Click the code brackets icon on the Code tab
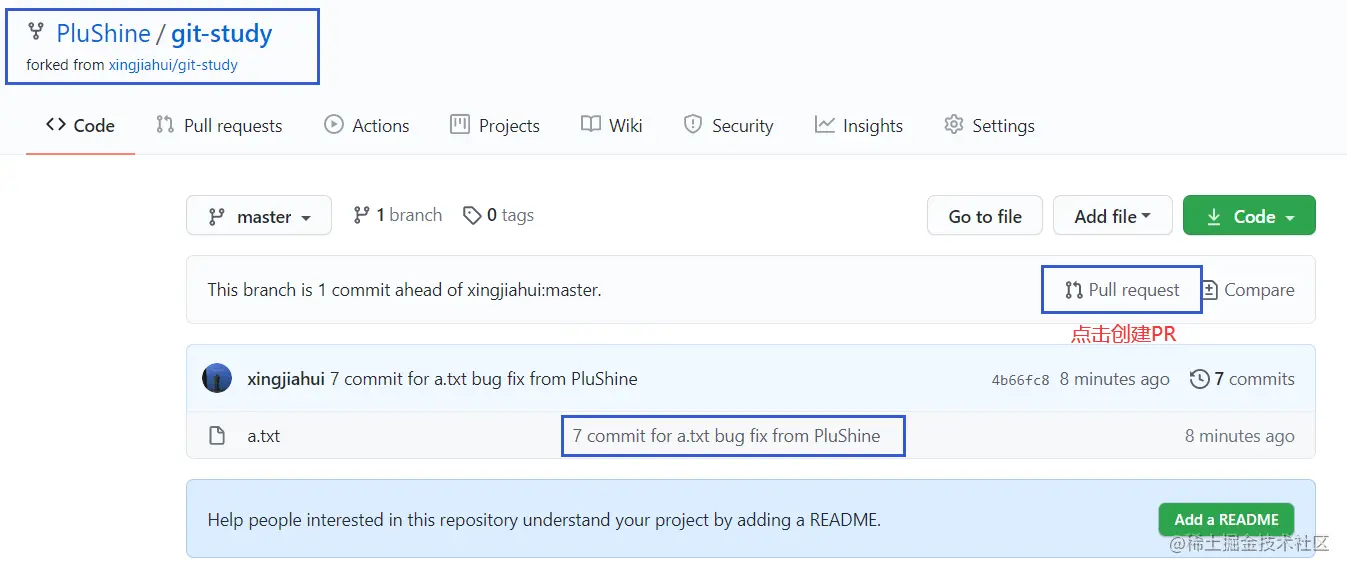 pyautogui.click(x=56, y=124)
